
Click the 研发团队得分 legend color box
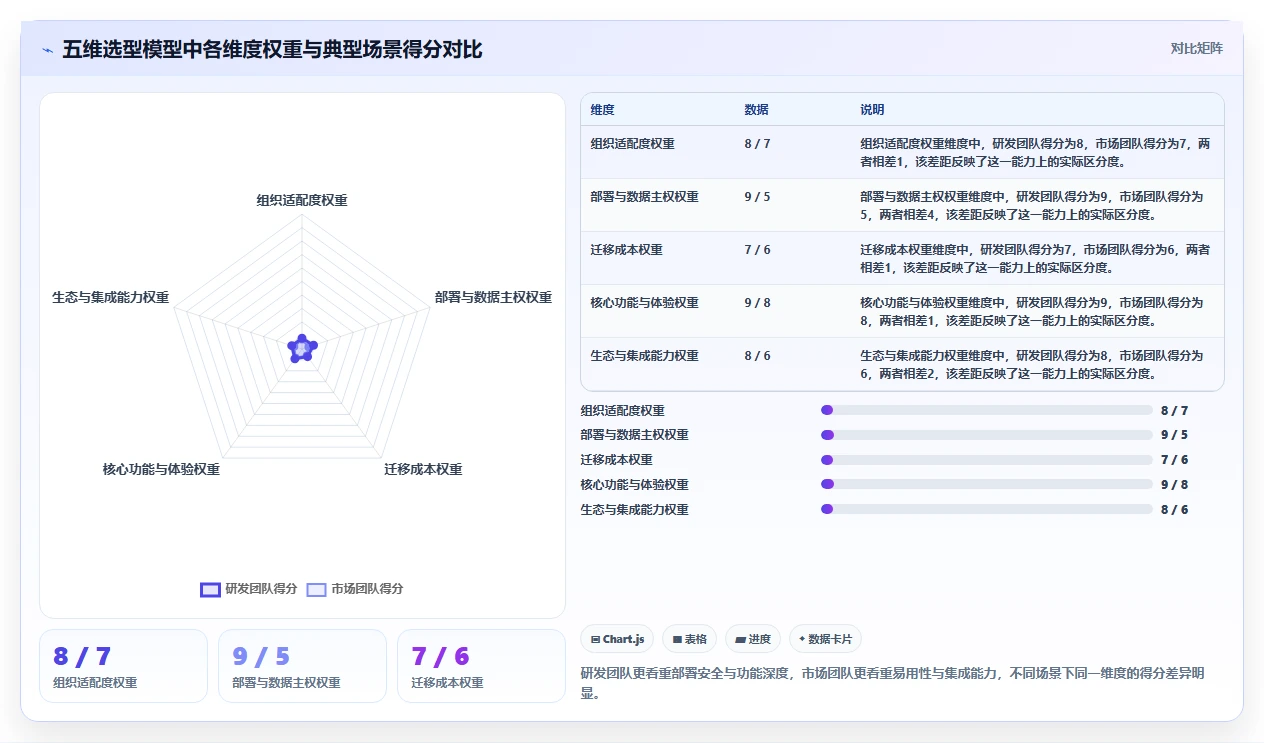pos(210,590)
